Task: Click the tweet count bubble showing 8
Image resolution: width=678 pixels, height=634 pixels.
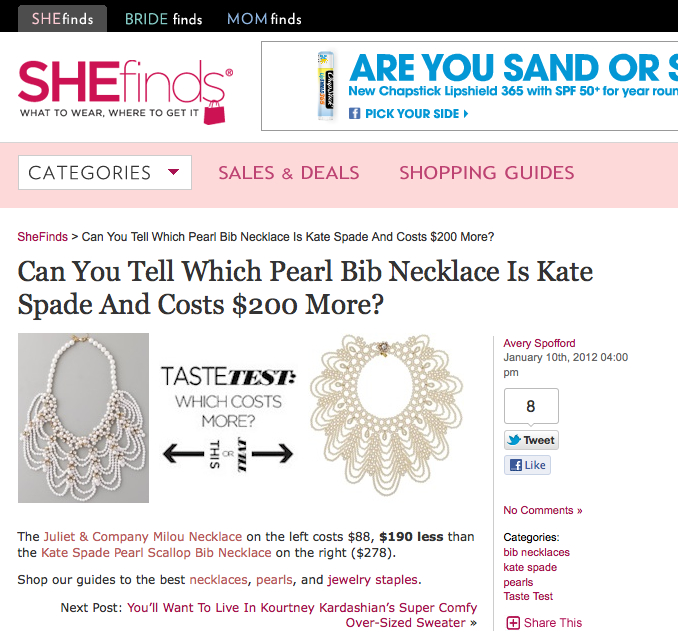Action: (x=531, y=406)
